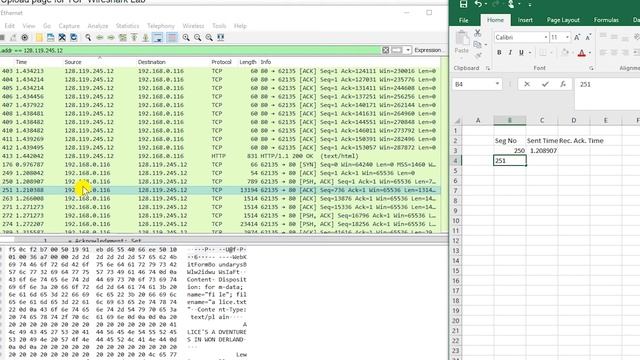Save the Excel workbook

[463, 4]
